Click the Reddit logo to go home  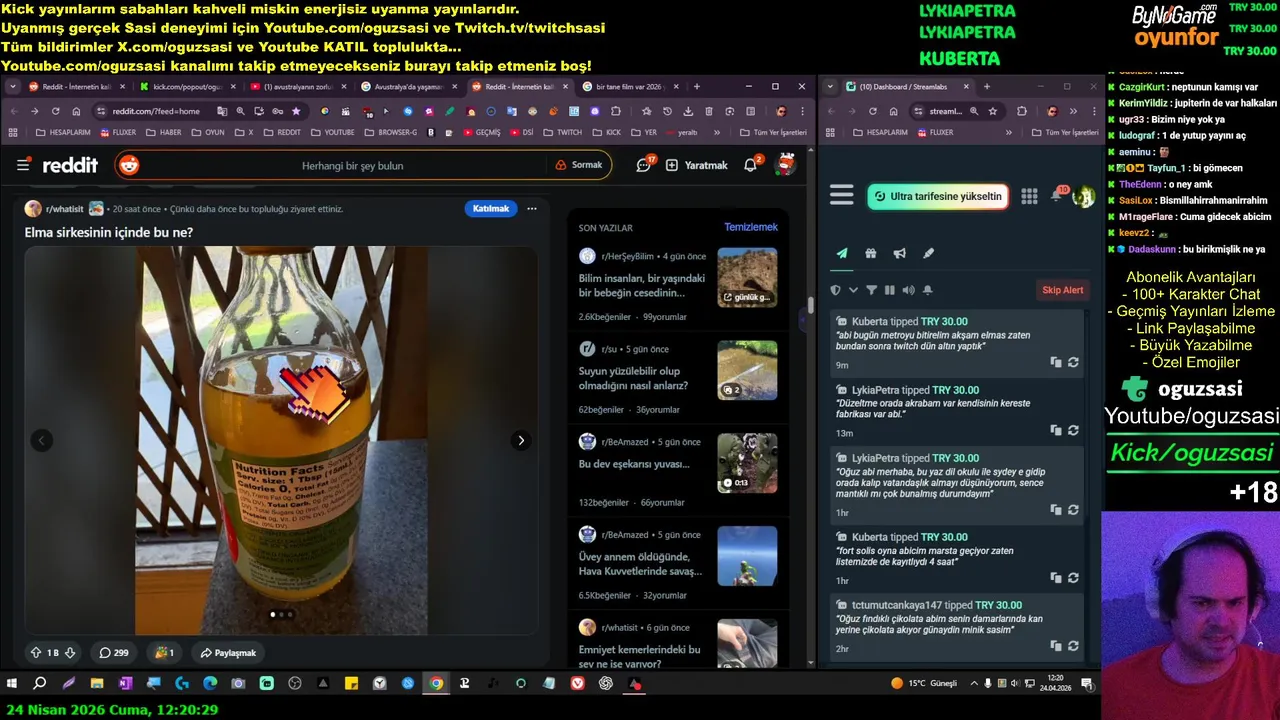click(x=70, y=165)
